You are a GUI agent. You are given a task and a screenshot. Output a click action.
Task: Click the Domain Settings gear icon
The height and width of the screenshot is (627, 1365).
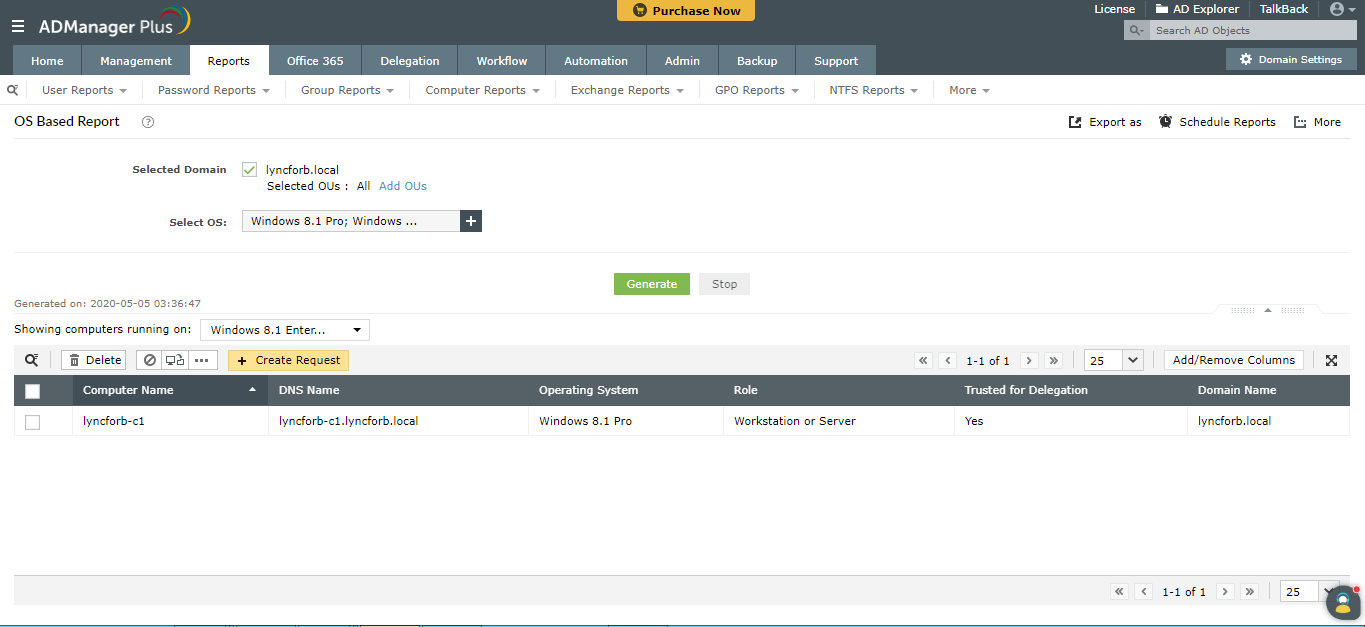(1246, 60)
